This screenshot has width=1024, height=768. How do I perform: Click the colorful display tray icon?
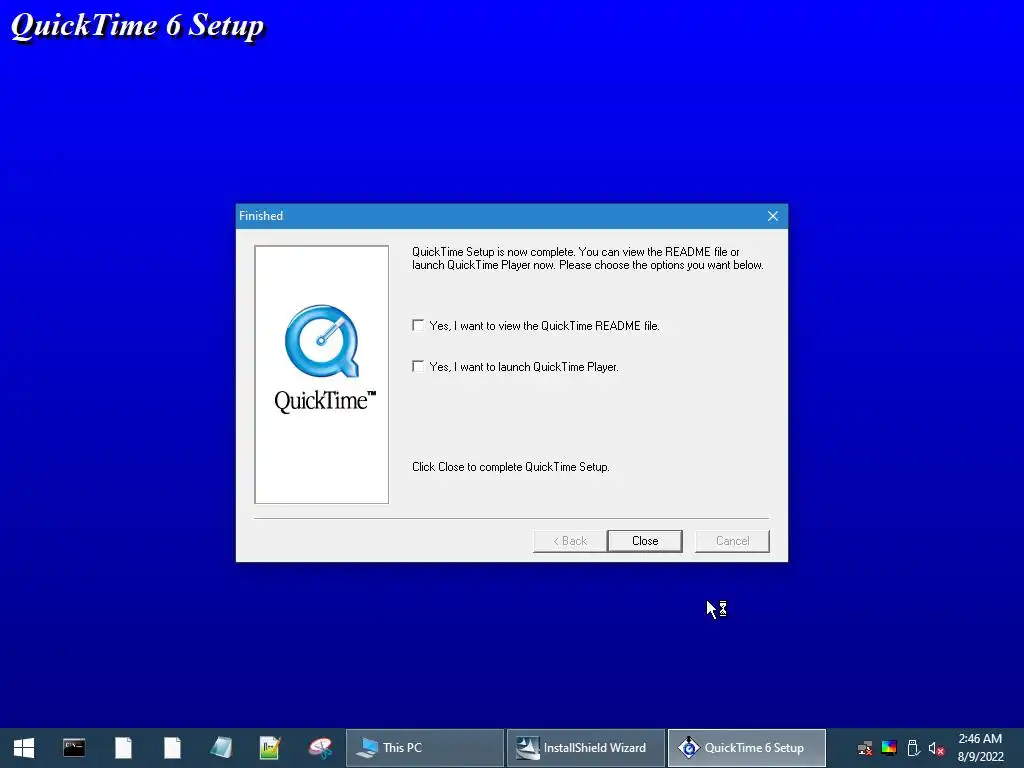tap(889, 748)
